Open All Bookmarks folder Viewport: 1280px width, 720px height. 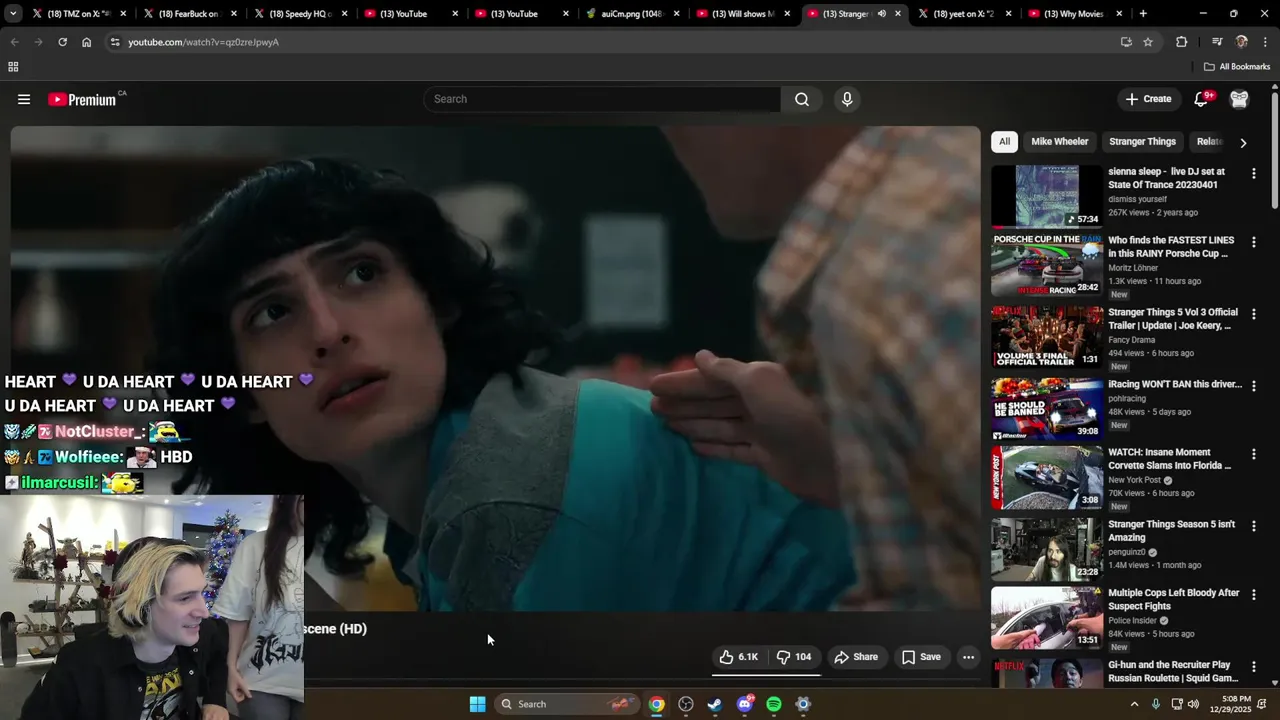1236,67
